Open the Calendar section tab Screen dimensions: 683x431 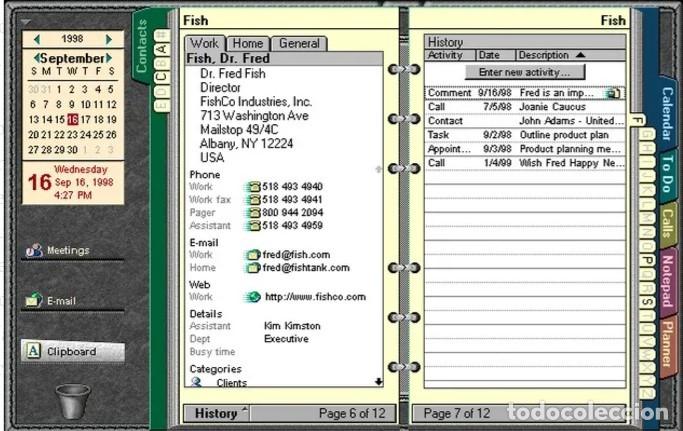coord(667,113)
